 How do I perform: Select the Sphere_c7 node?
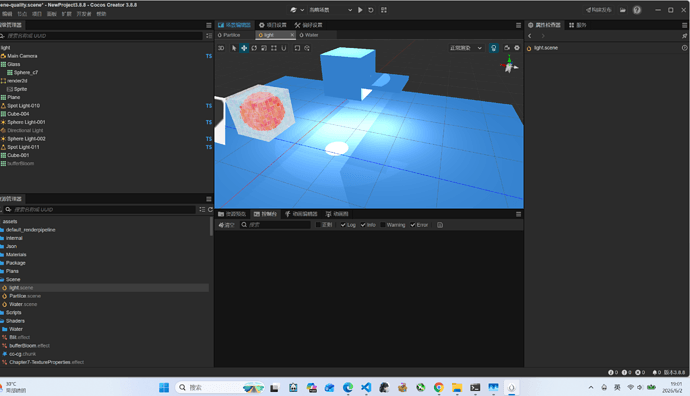(26, 73)
